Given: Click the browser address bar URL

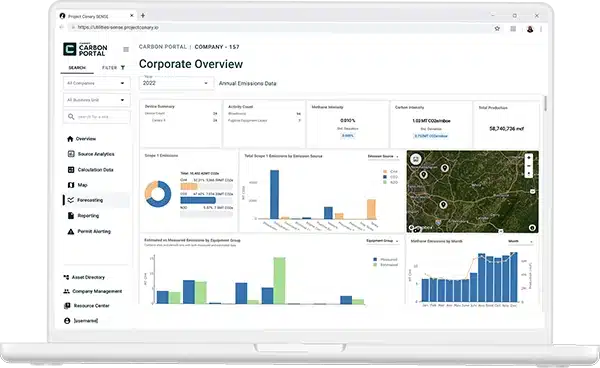Looking at the screenshot, I should [118, 28].
